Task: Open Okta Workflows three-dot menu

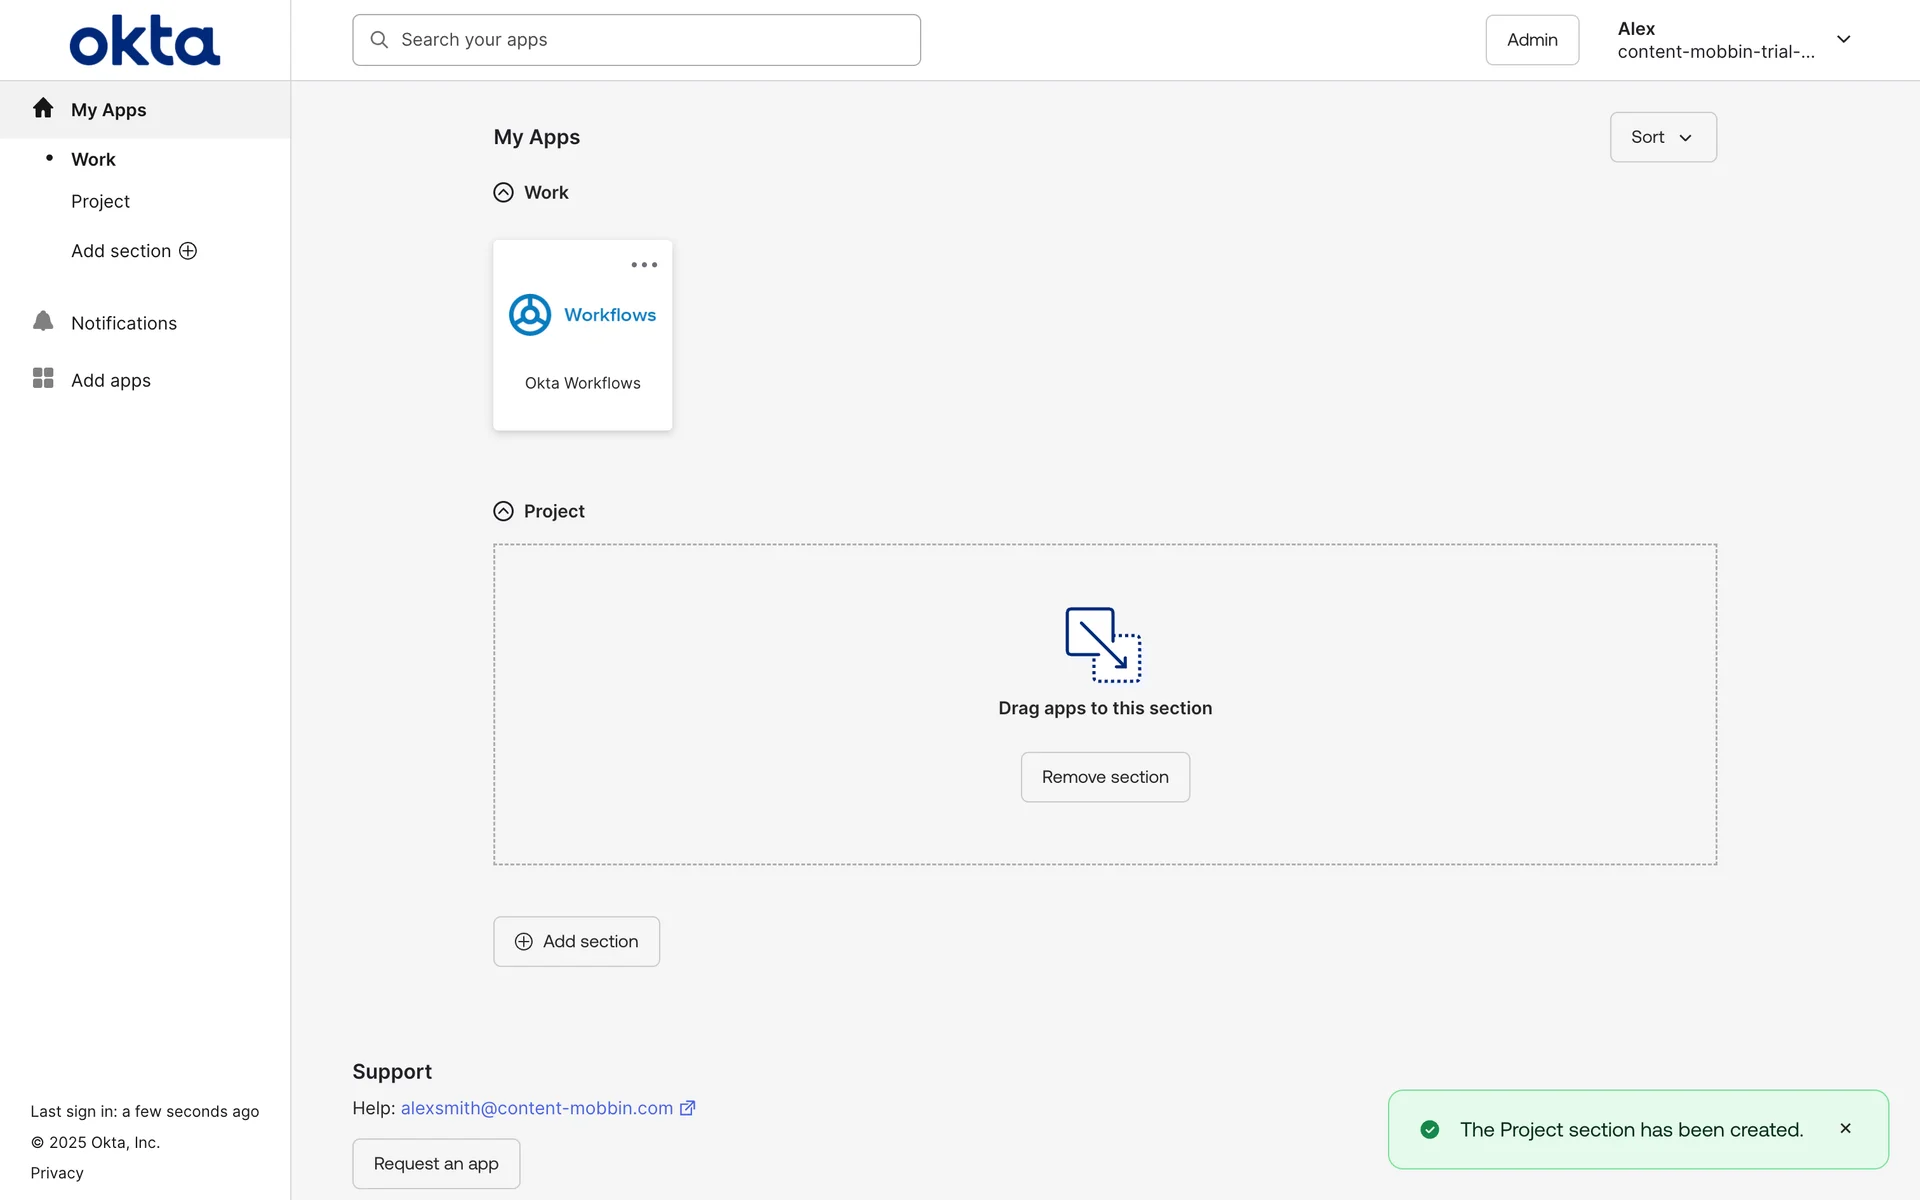Action: [644, 265]
